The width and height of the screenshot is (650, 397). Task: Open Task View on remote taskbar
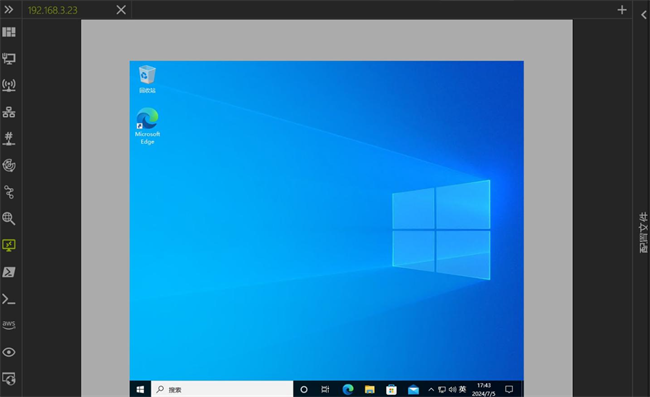[325, 390]
